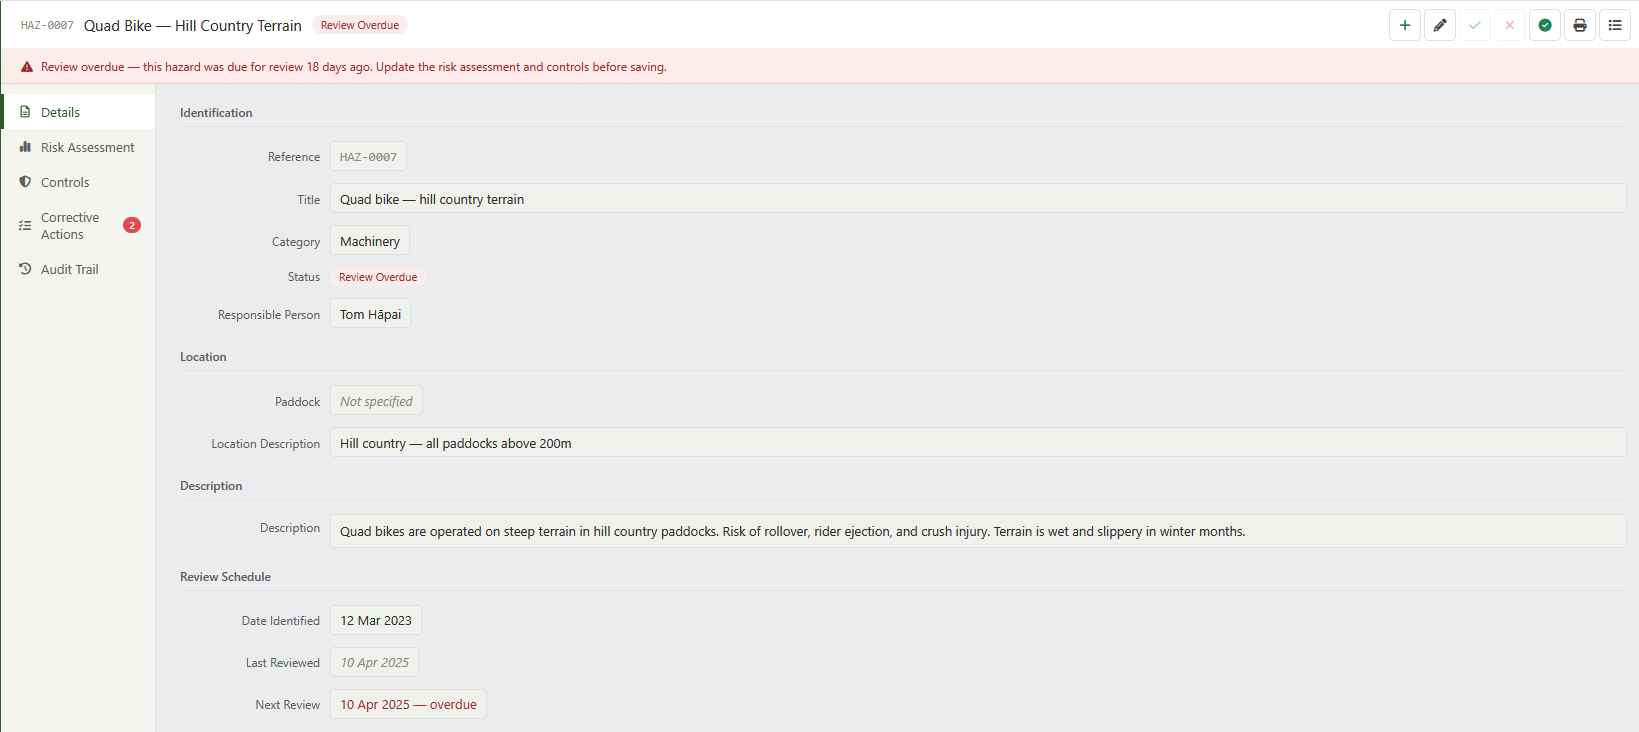Screen dimensions: 1639x732
Task: Click the warning triangle in overdue banner
Action: [27, 67]
